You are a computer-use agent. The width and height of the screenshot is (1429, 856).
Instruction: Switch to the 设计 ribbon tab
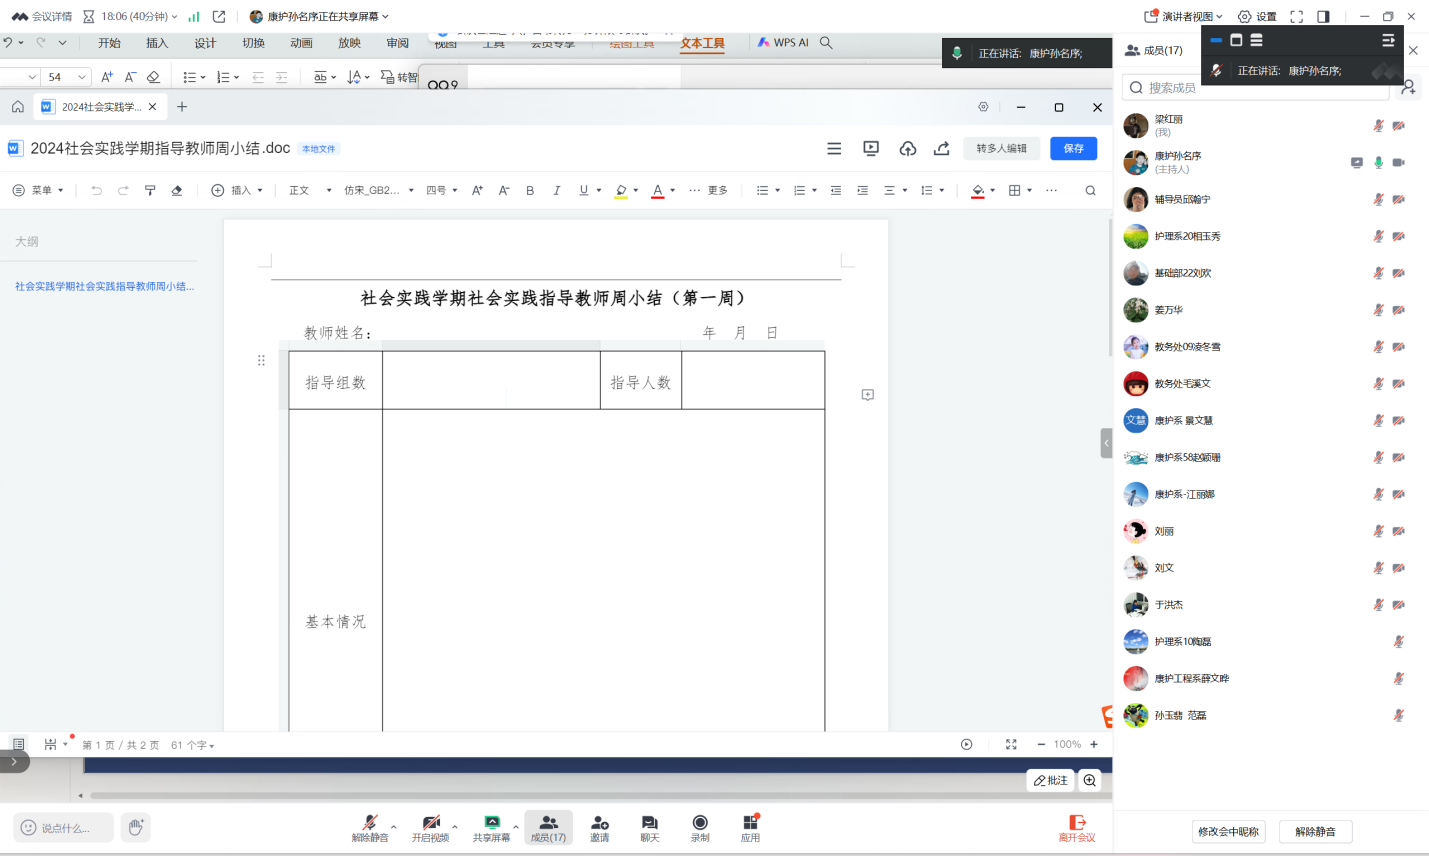(205, 43)
